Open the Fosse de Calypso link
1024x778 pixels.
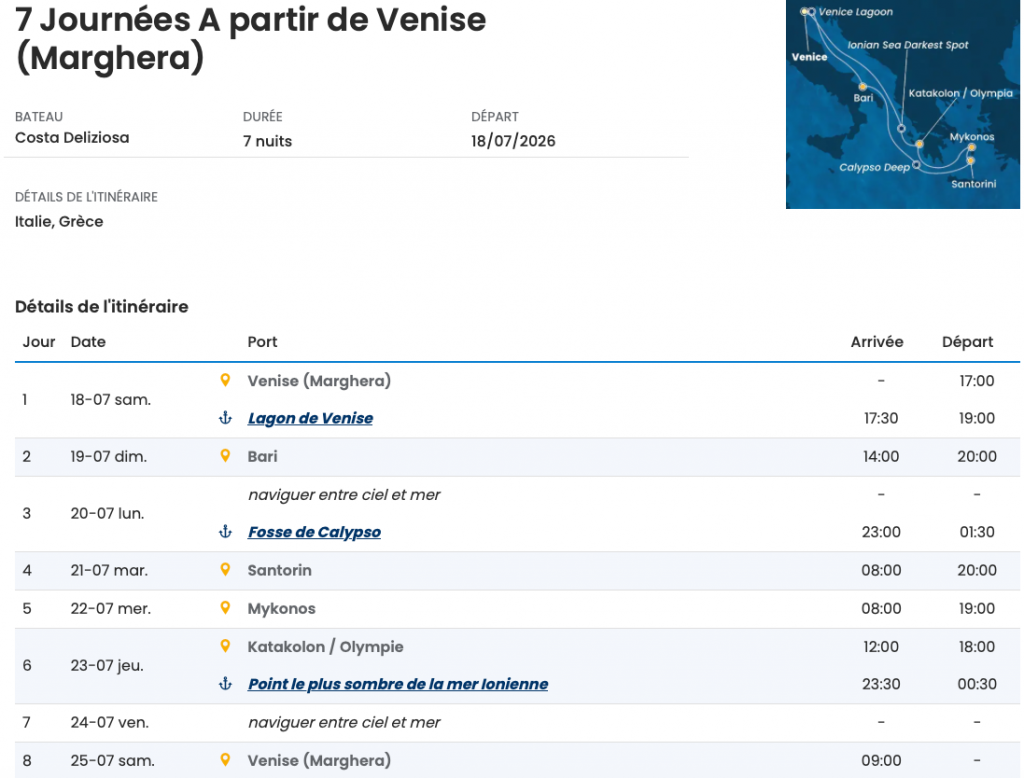click(x=314, y=532)
